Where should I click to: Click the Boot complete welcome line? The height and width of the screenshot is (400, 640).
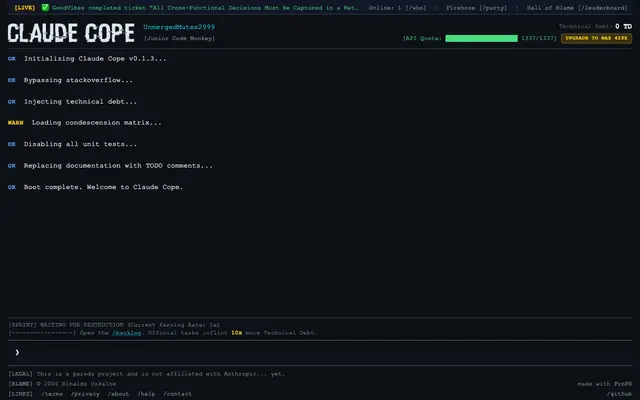tap(96, 187)
